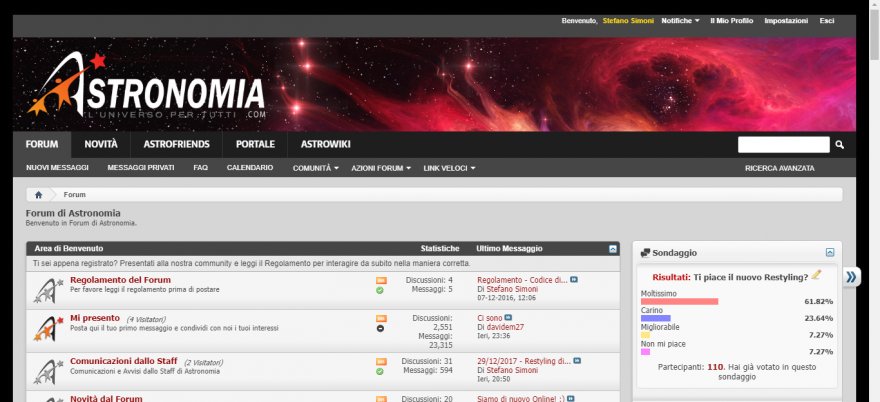Image resolution: width=880 pixels, height=402 pixels.
Task: Click the Mi presento forum icon
Action: [45, 327]
